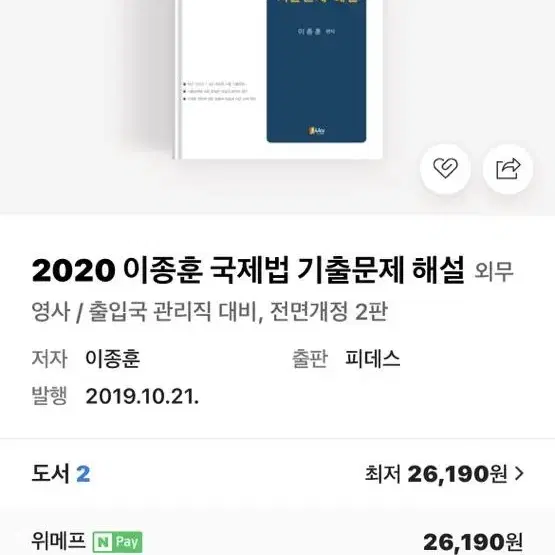
Task: Tap the heart icon to save the book
Action: (x=445, y=168)
